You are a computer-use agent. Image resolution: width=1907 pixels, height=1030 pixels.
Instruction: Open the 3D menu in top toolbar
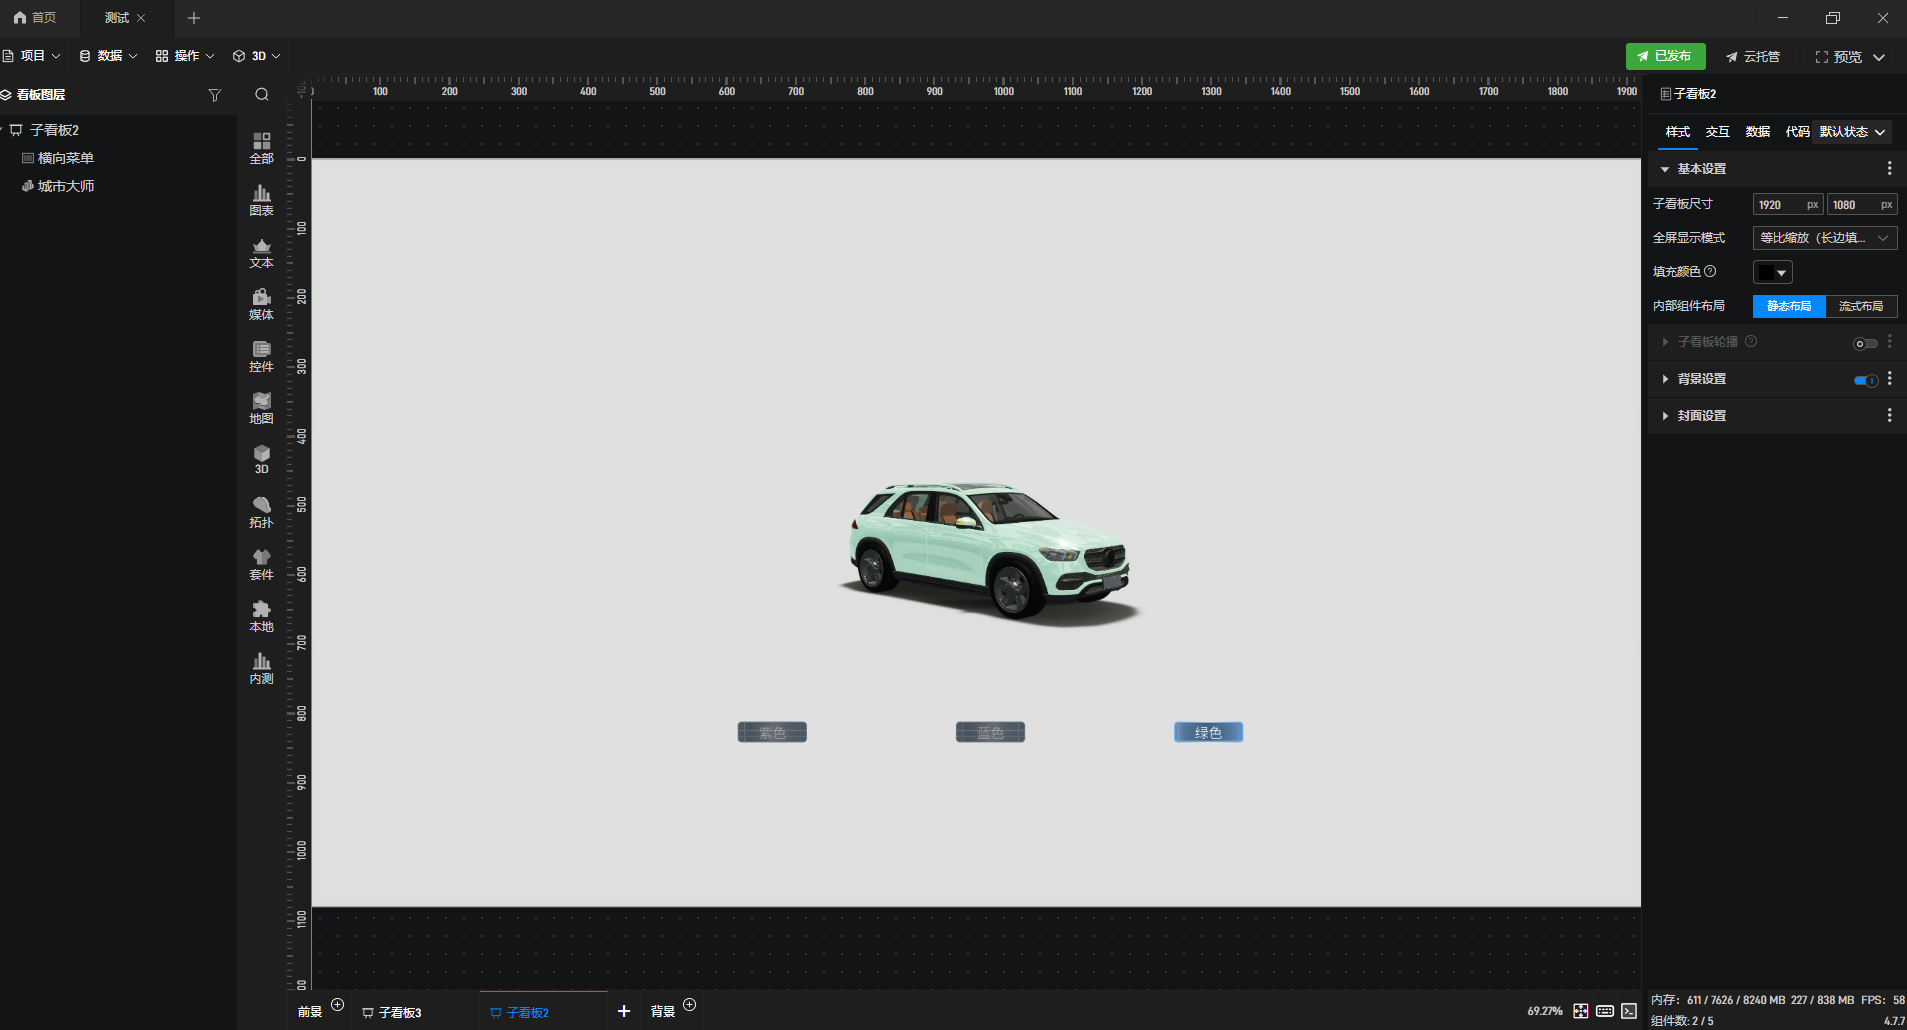(x=257, y=56)
